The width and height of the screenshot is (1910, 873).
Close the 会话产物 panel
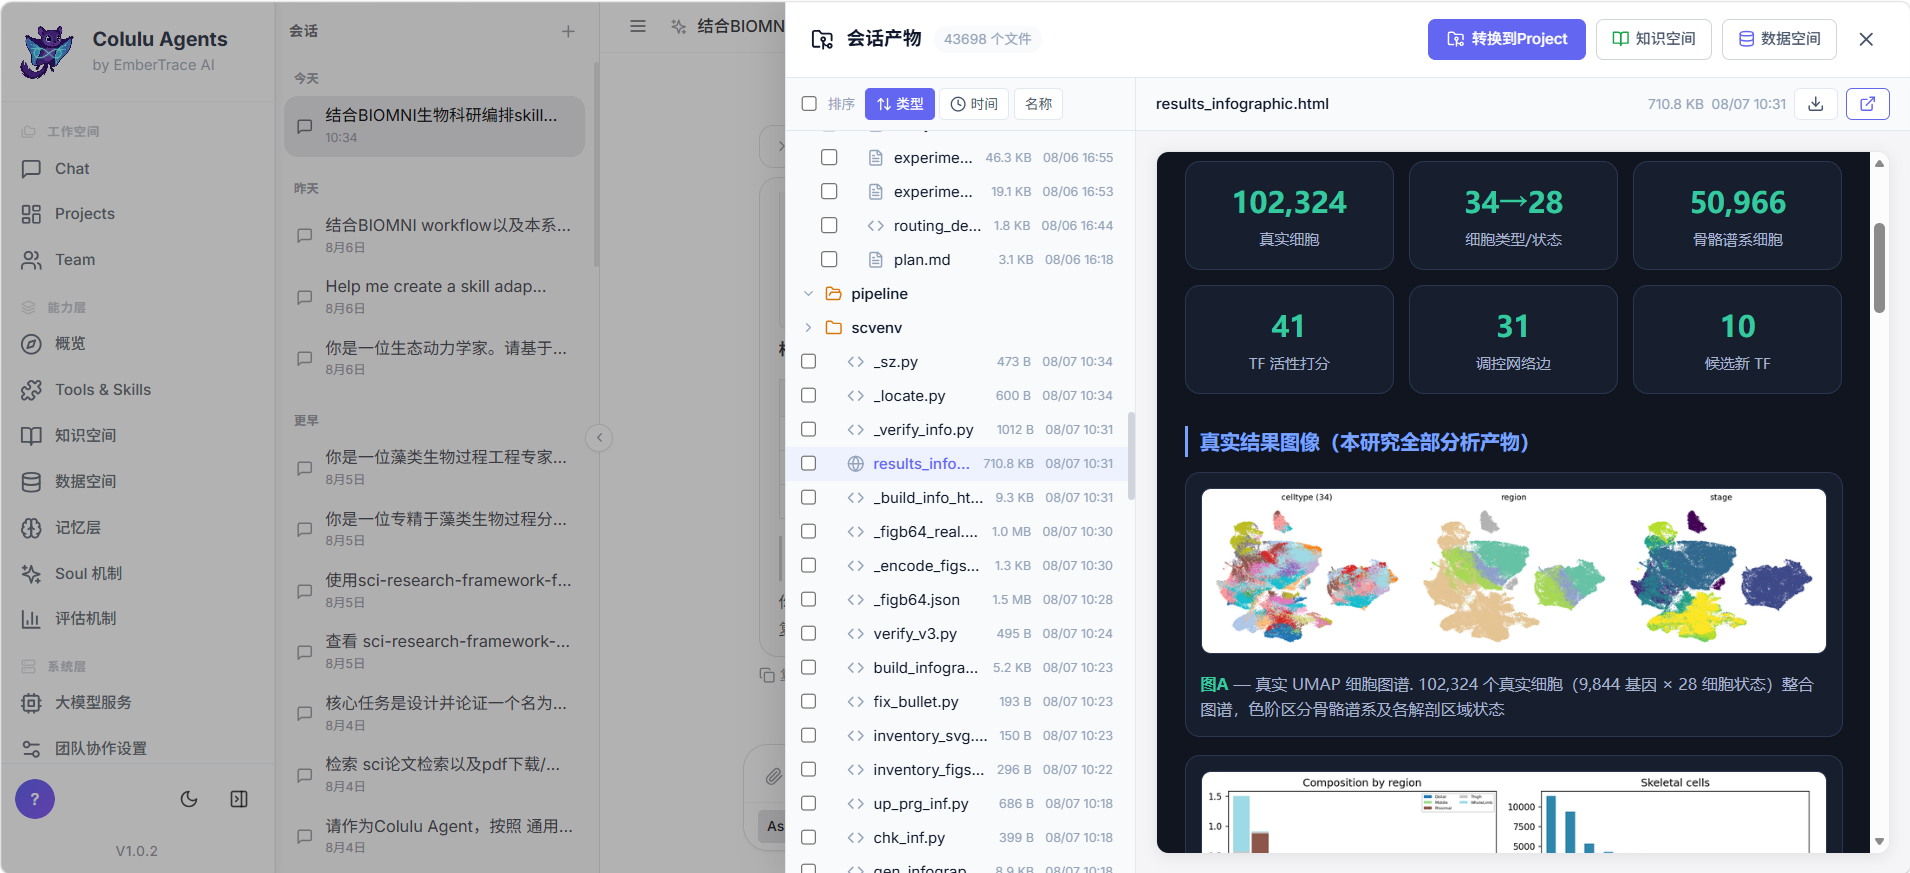coord(1866,39)
